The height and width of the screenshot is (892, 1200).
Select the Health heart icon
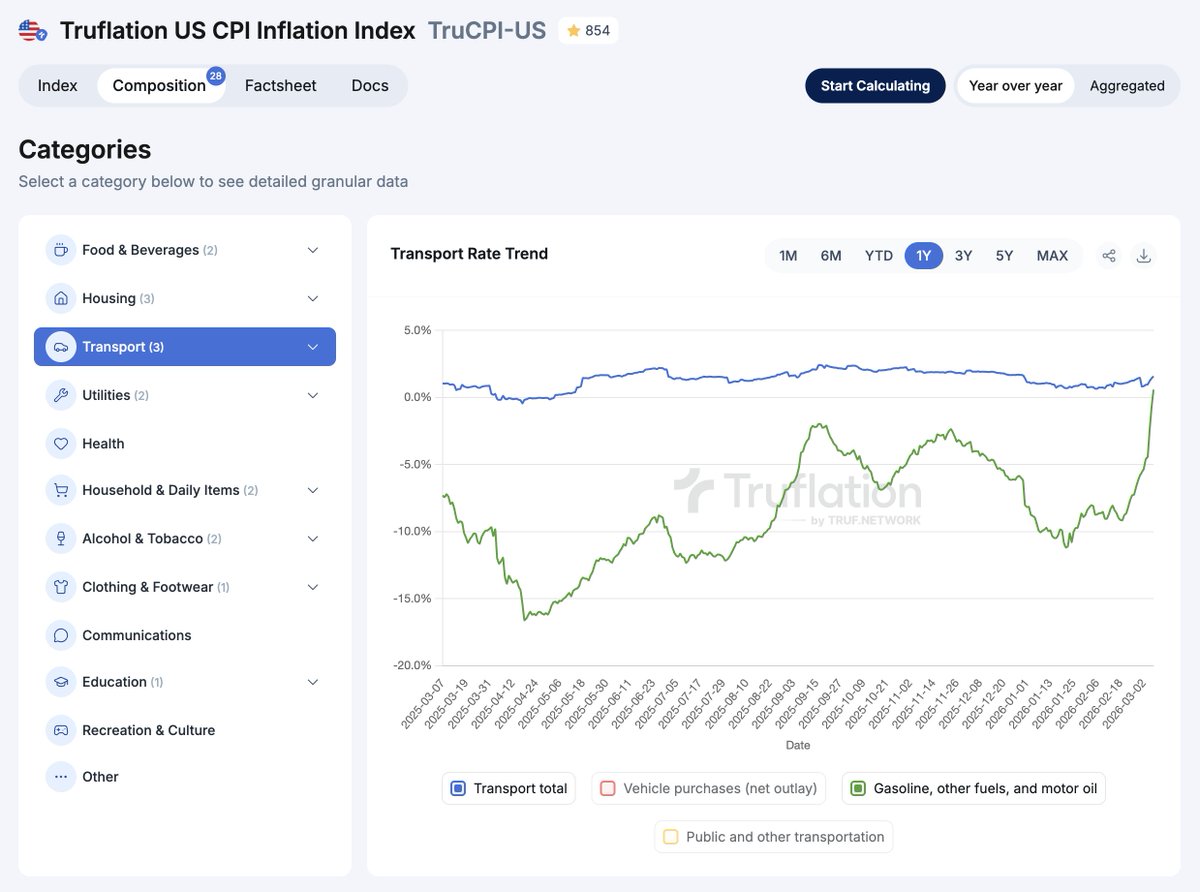(x=60, y=443)
